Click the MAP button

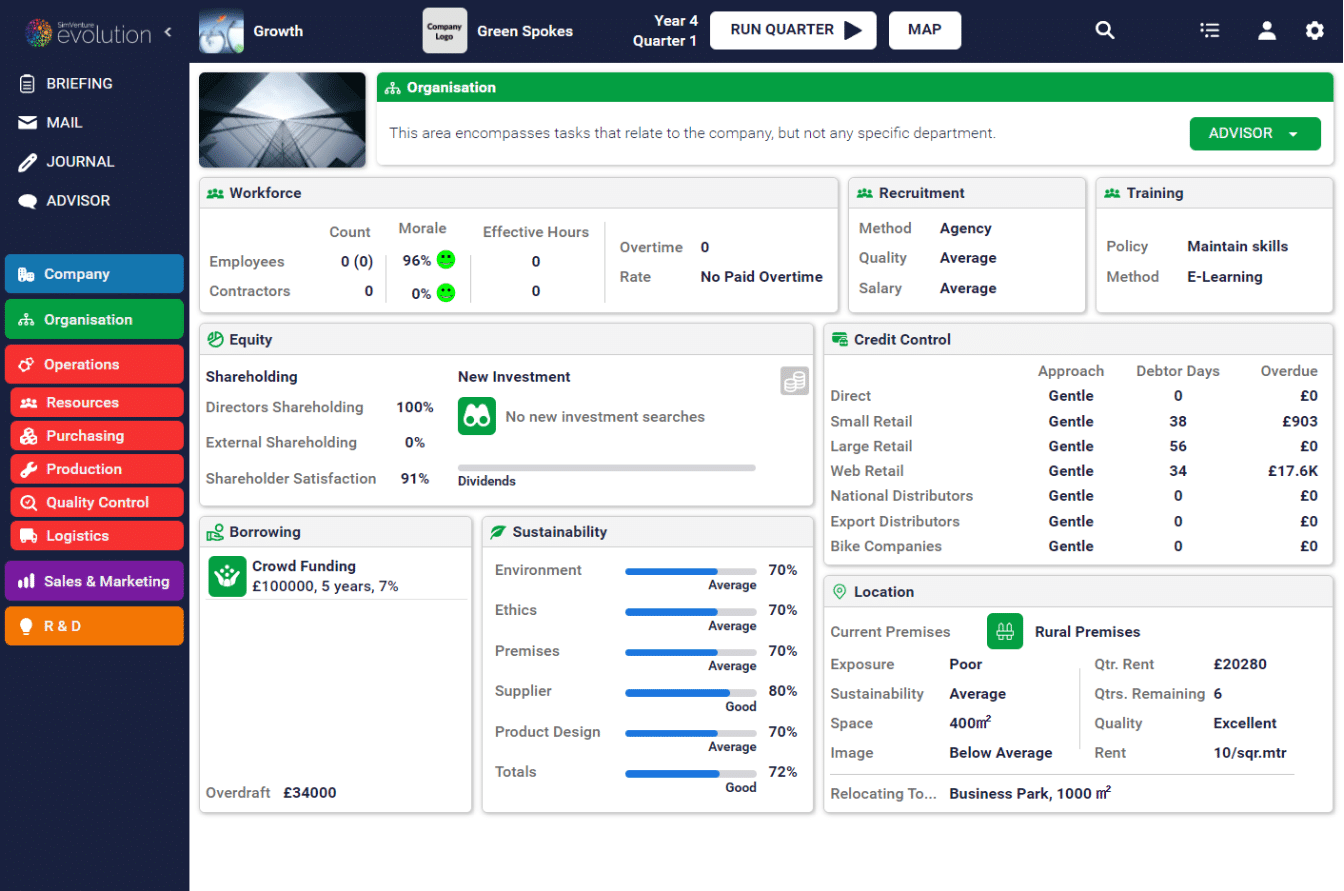[x=924, y=30]
